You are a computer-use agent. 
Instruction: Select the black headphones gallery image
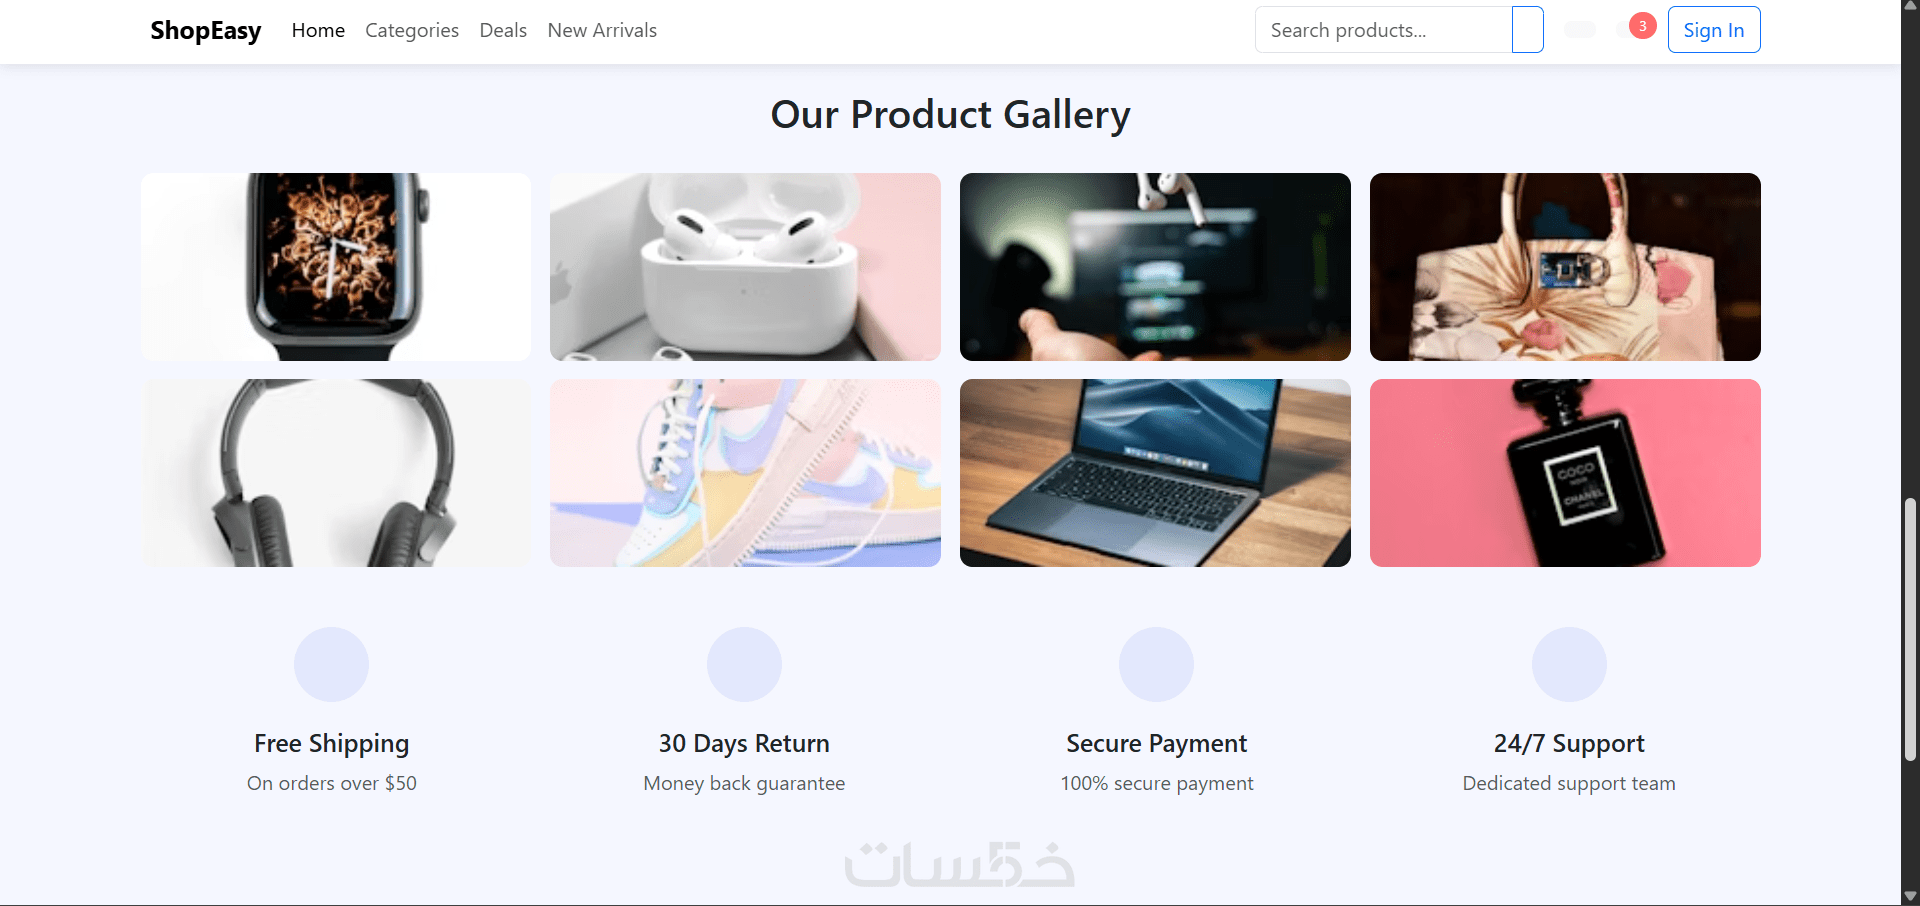(336, 473)
